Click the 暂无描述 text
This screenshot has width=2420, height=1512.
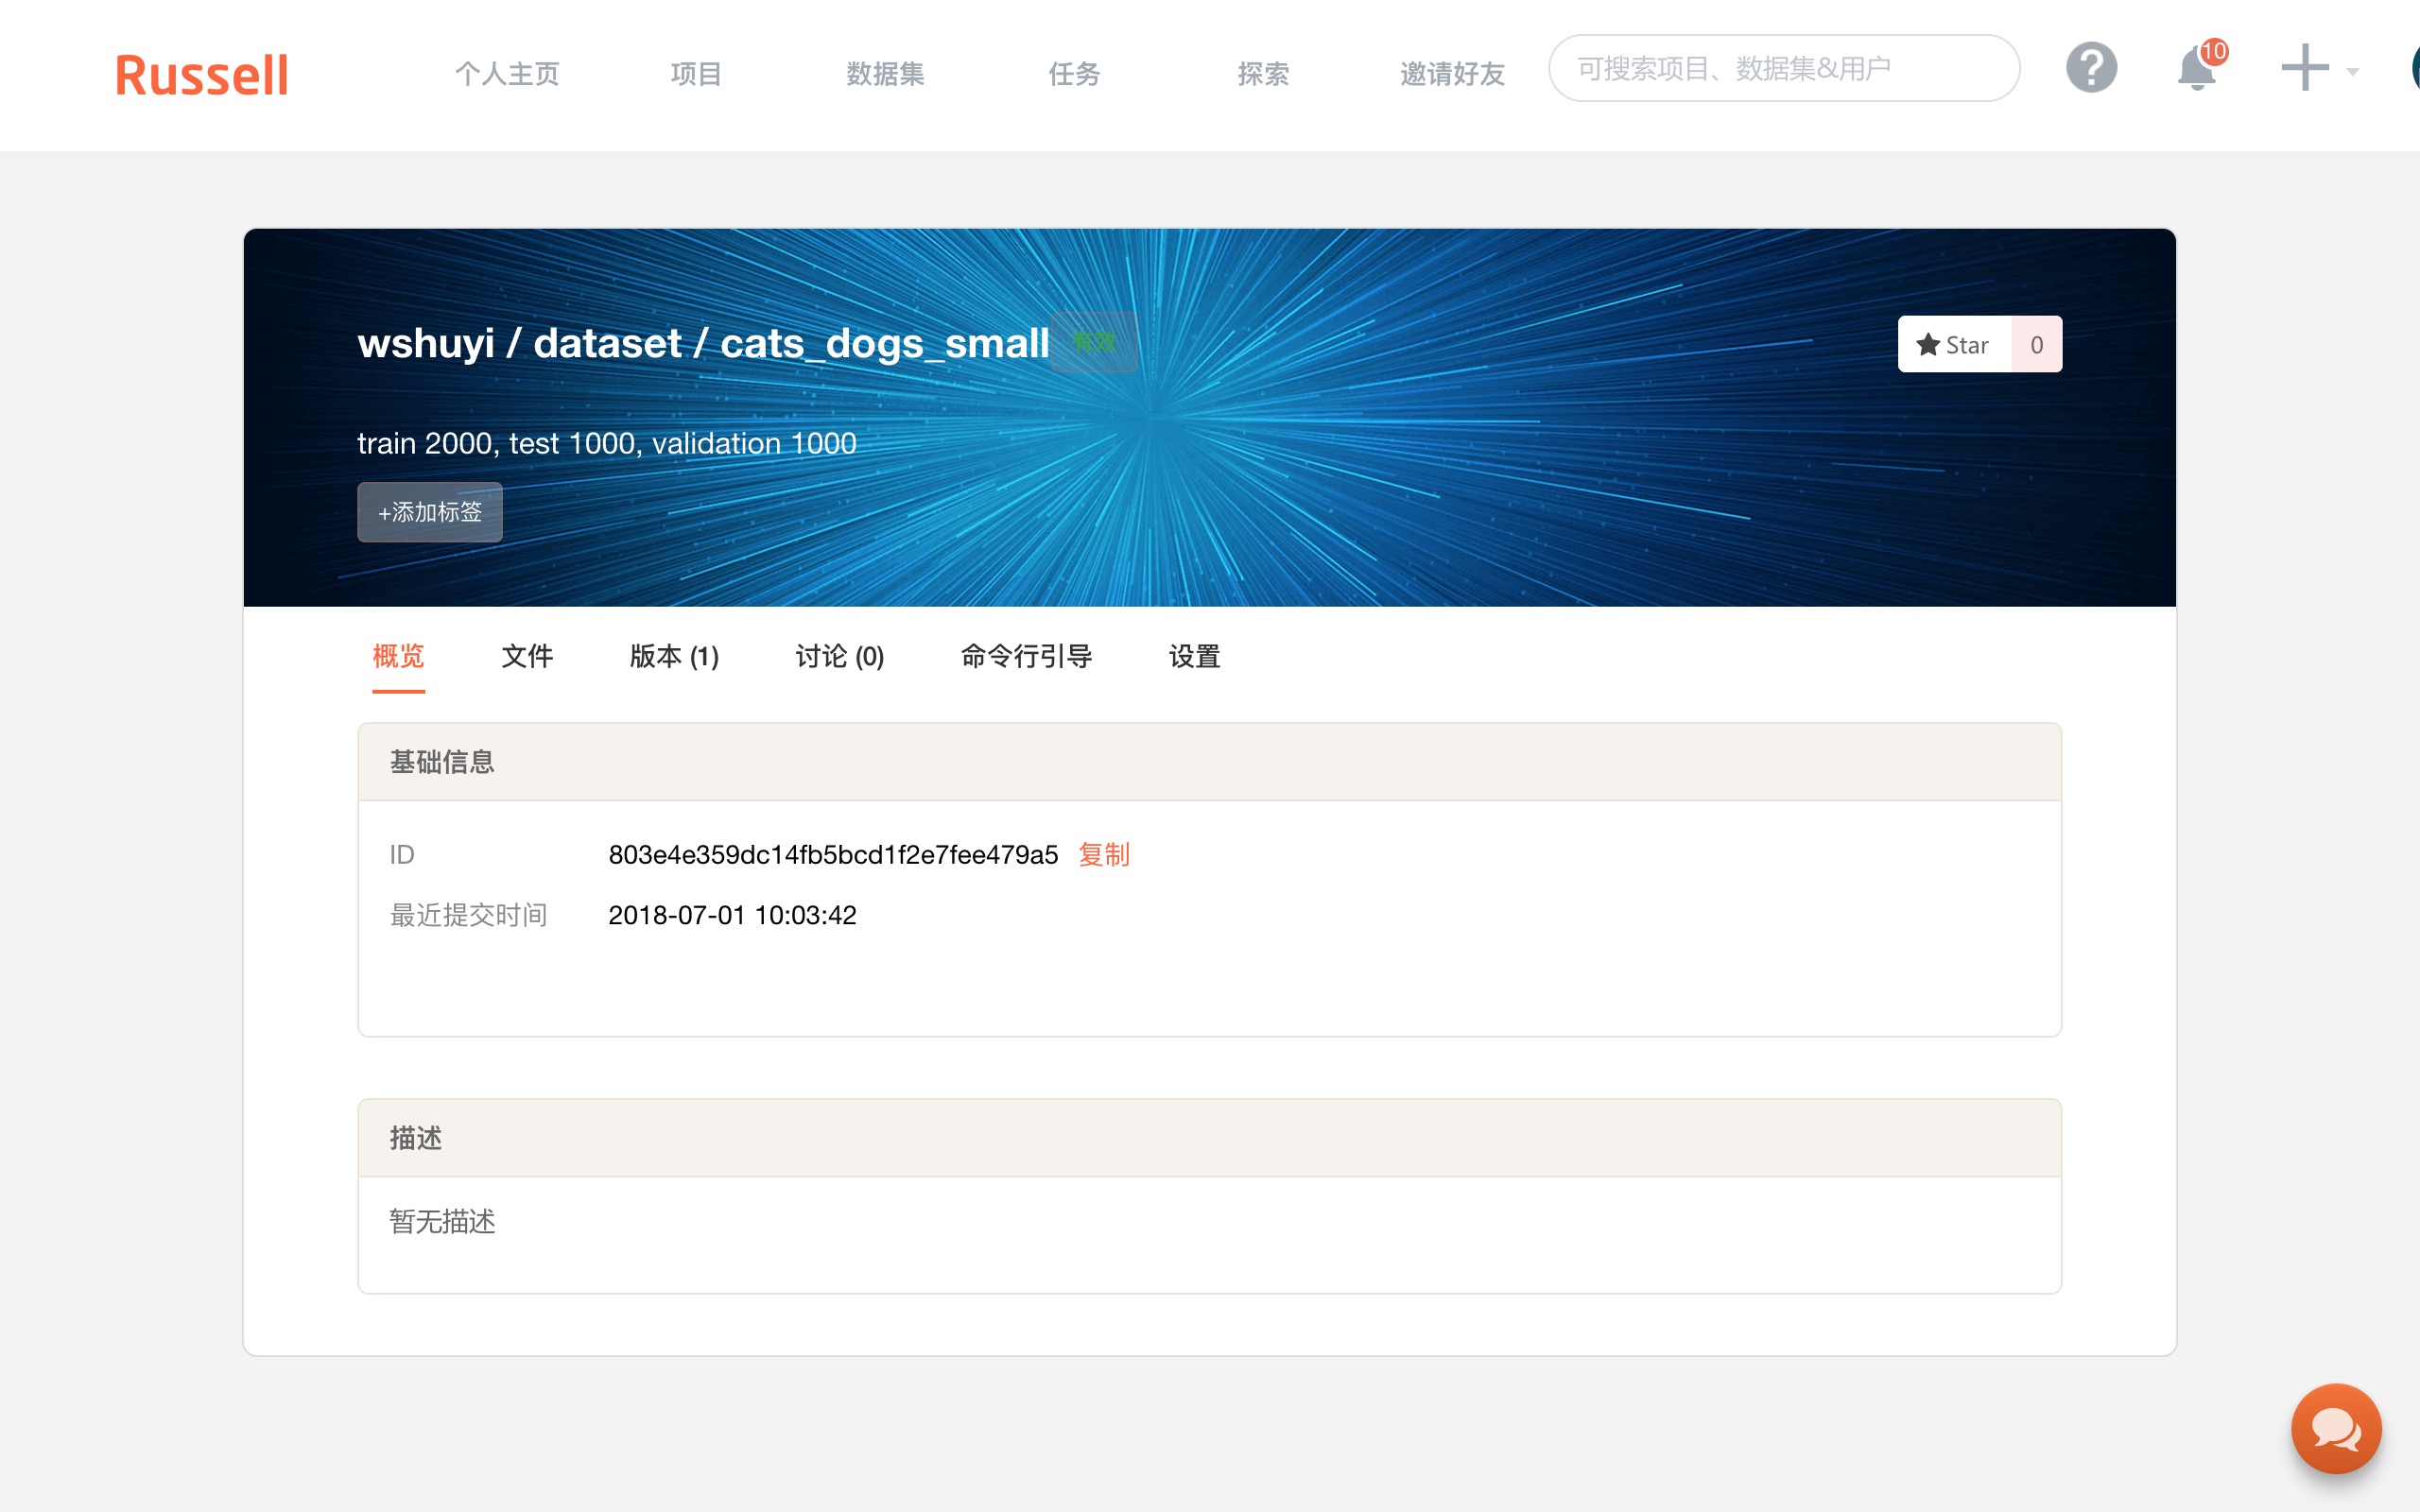(x=442, y=1221)
